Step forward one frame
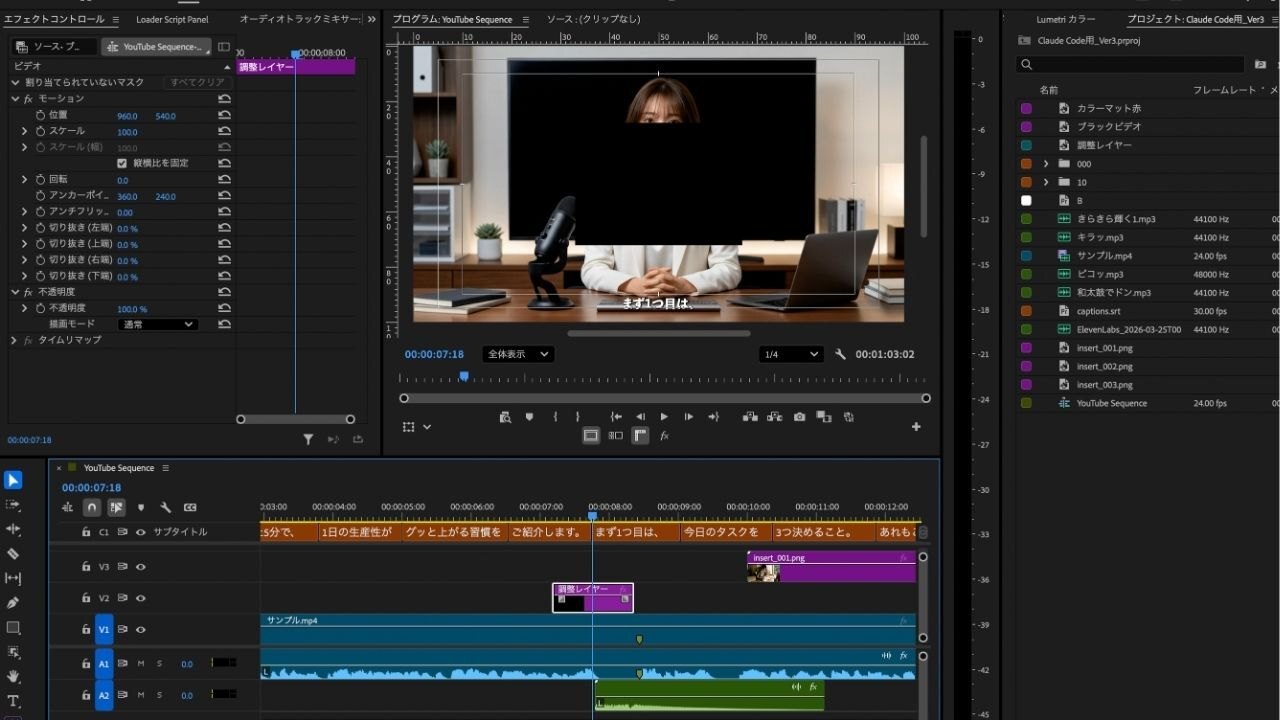The image size is (1280, 720). (x=688, y=417)
